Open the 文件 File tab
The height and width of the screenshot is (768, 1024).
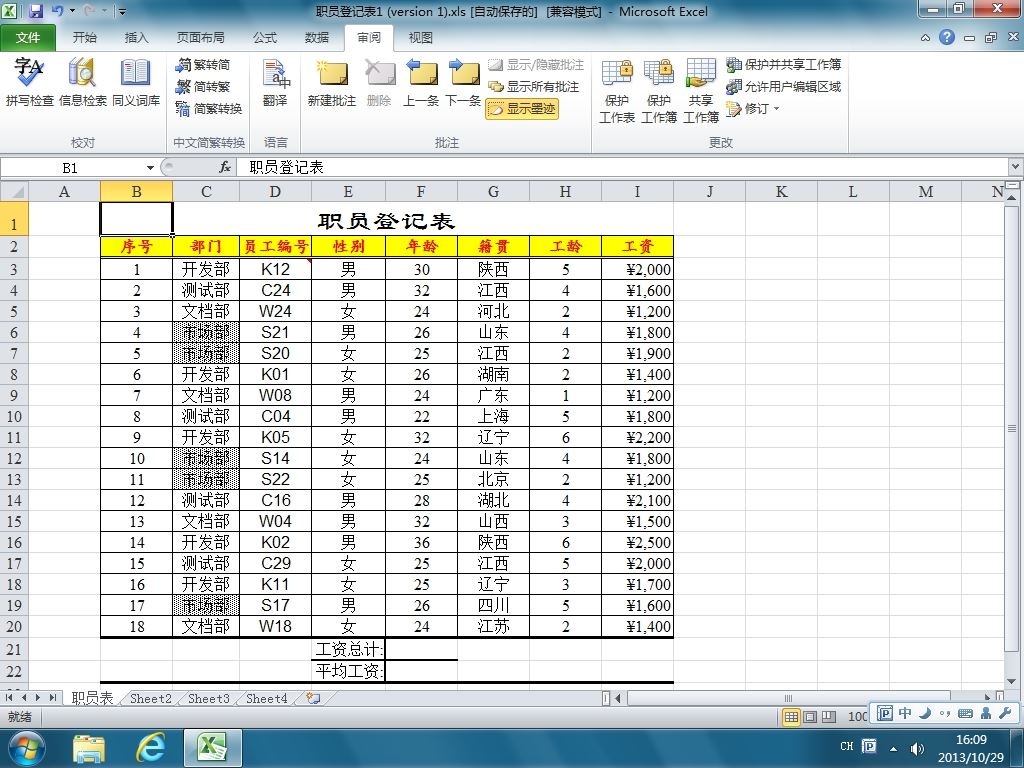(27, 38)
